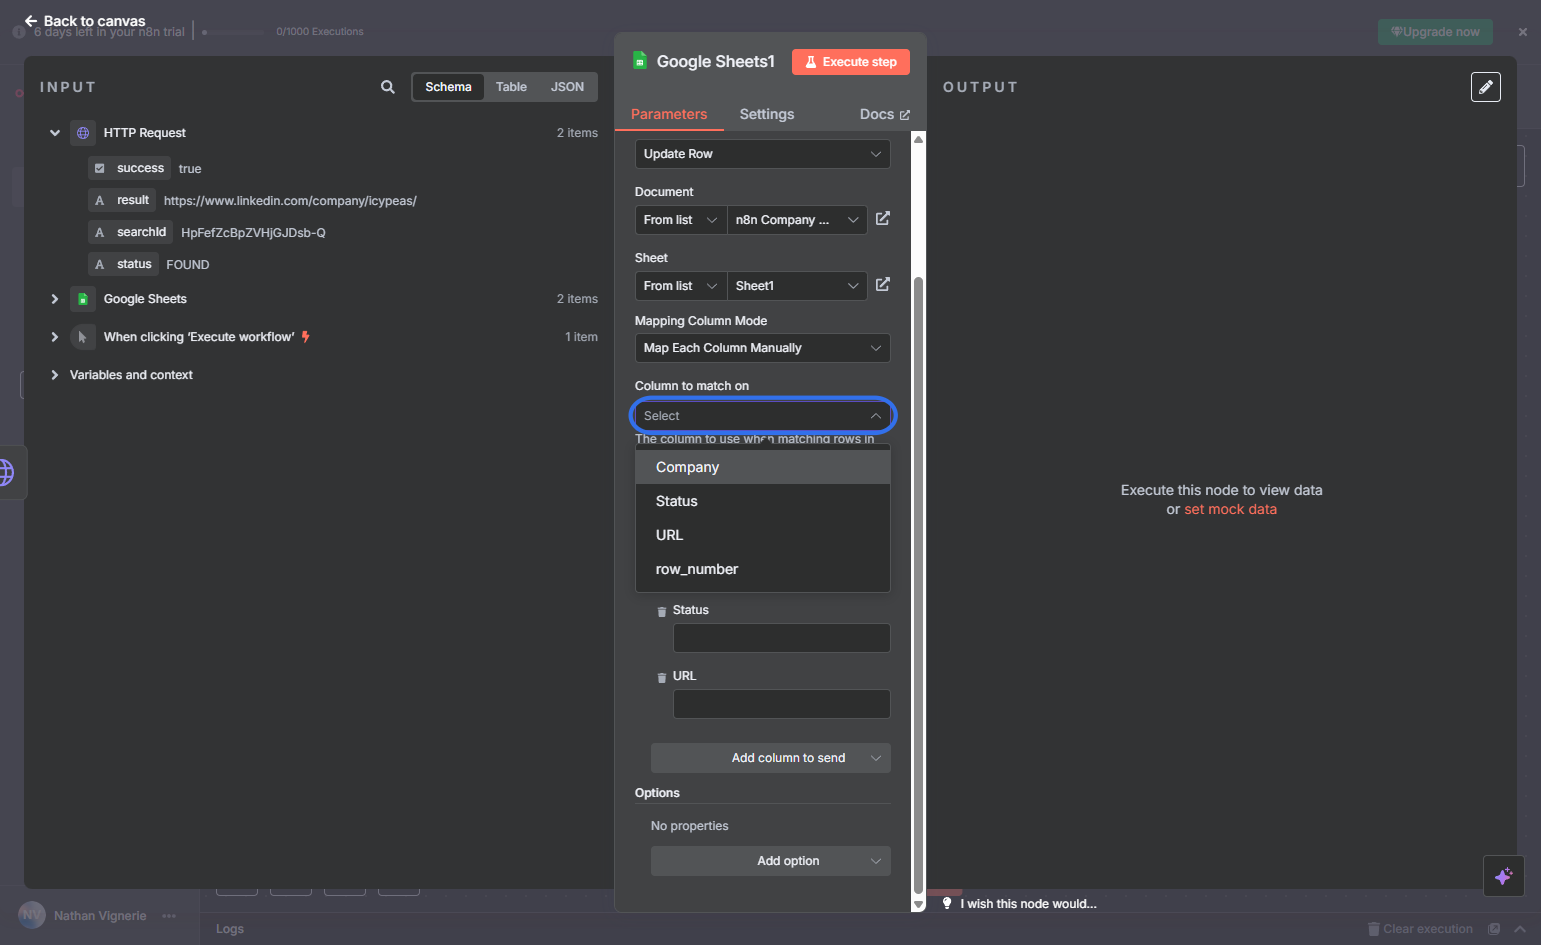Viewport: 1541px width, 945px height.
Task: Click the lightbulb feedback icon
Action: 947,903
